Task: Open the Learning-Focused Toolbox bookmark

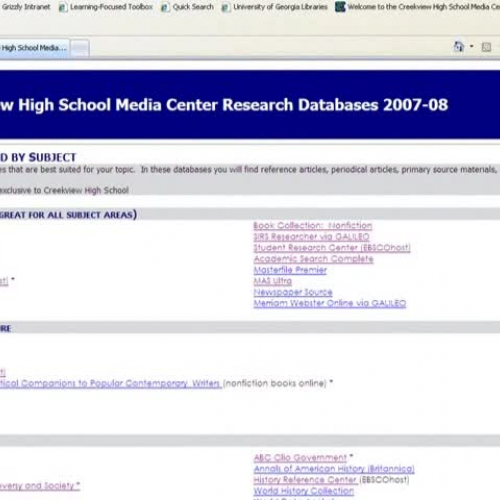Action: 111,7
